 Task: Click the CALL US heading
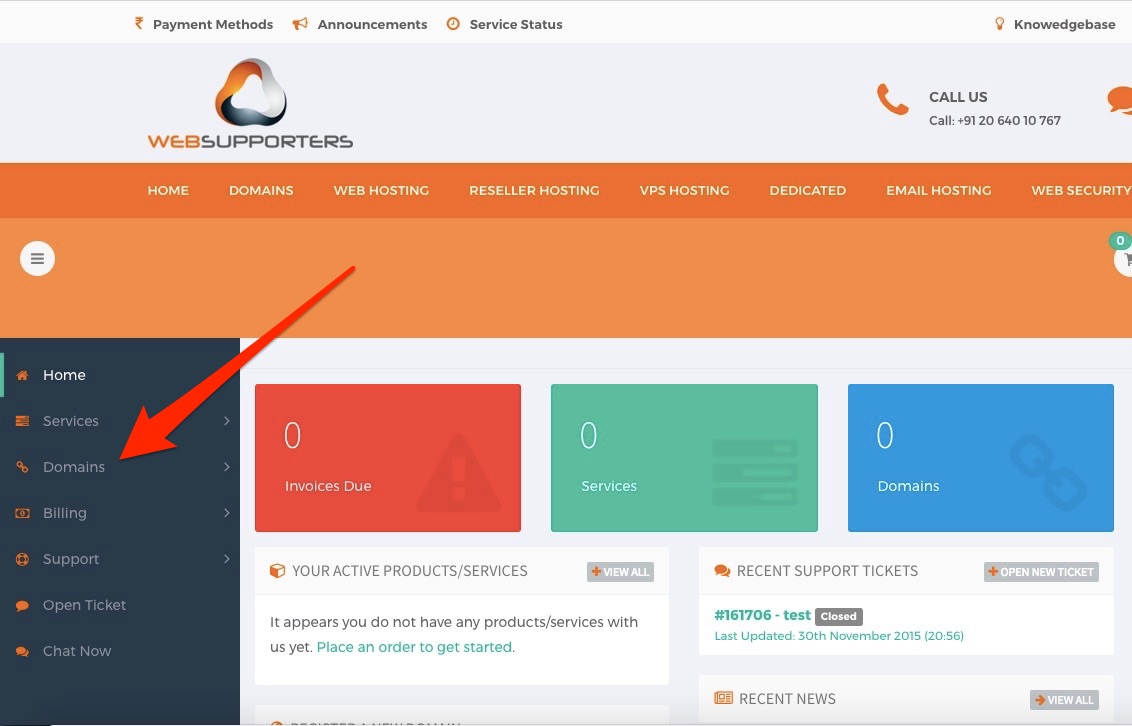(x=958, y=97)
